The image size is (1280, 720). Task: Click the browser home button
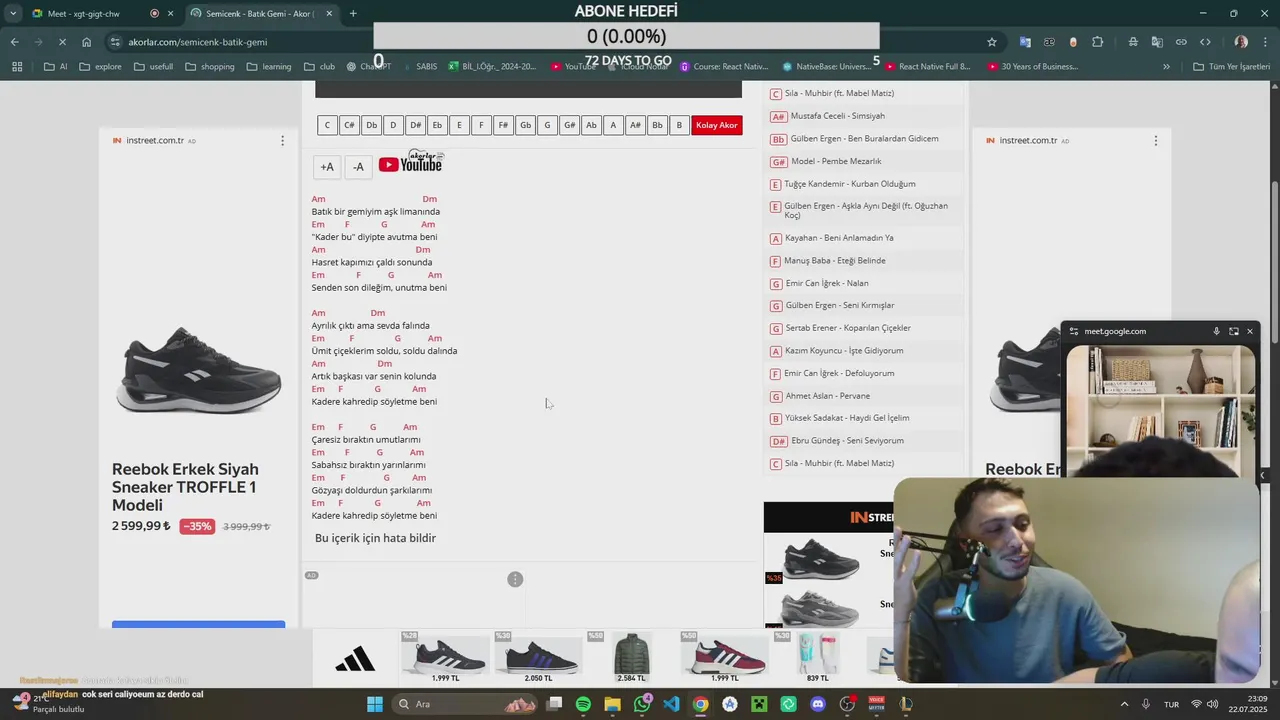click(x=87, y=42)
